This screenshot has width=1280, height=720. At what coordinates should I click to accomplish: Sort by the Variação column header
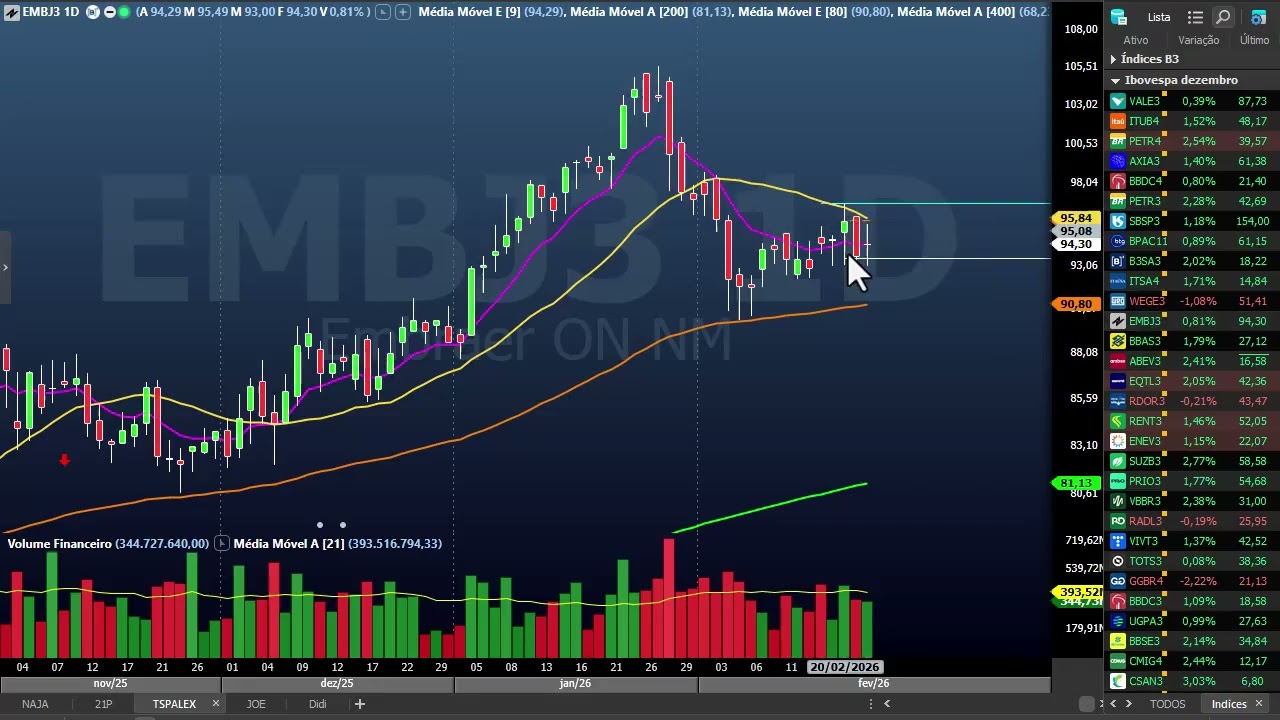tap(1199, 40)
